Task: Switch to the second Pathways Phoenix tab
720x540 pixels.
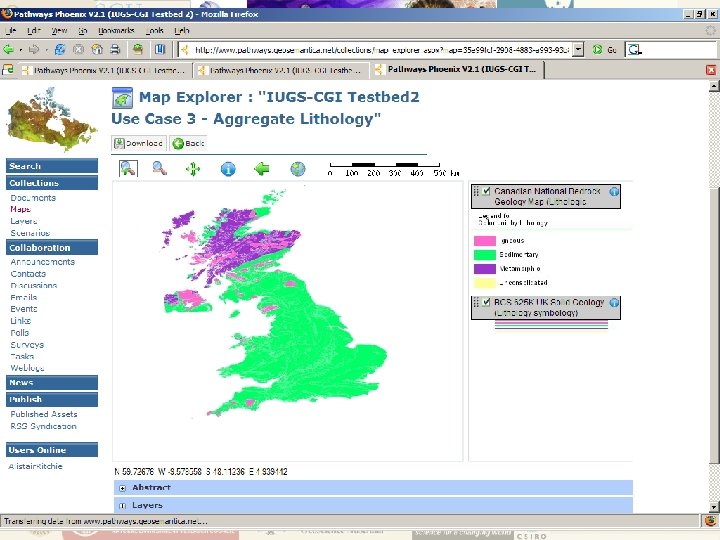Action: [x=281, y=70]
